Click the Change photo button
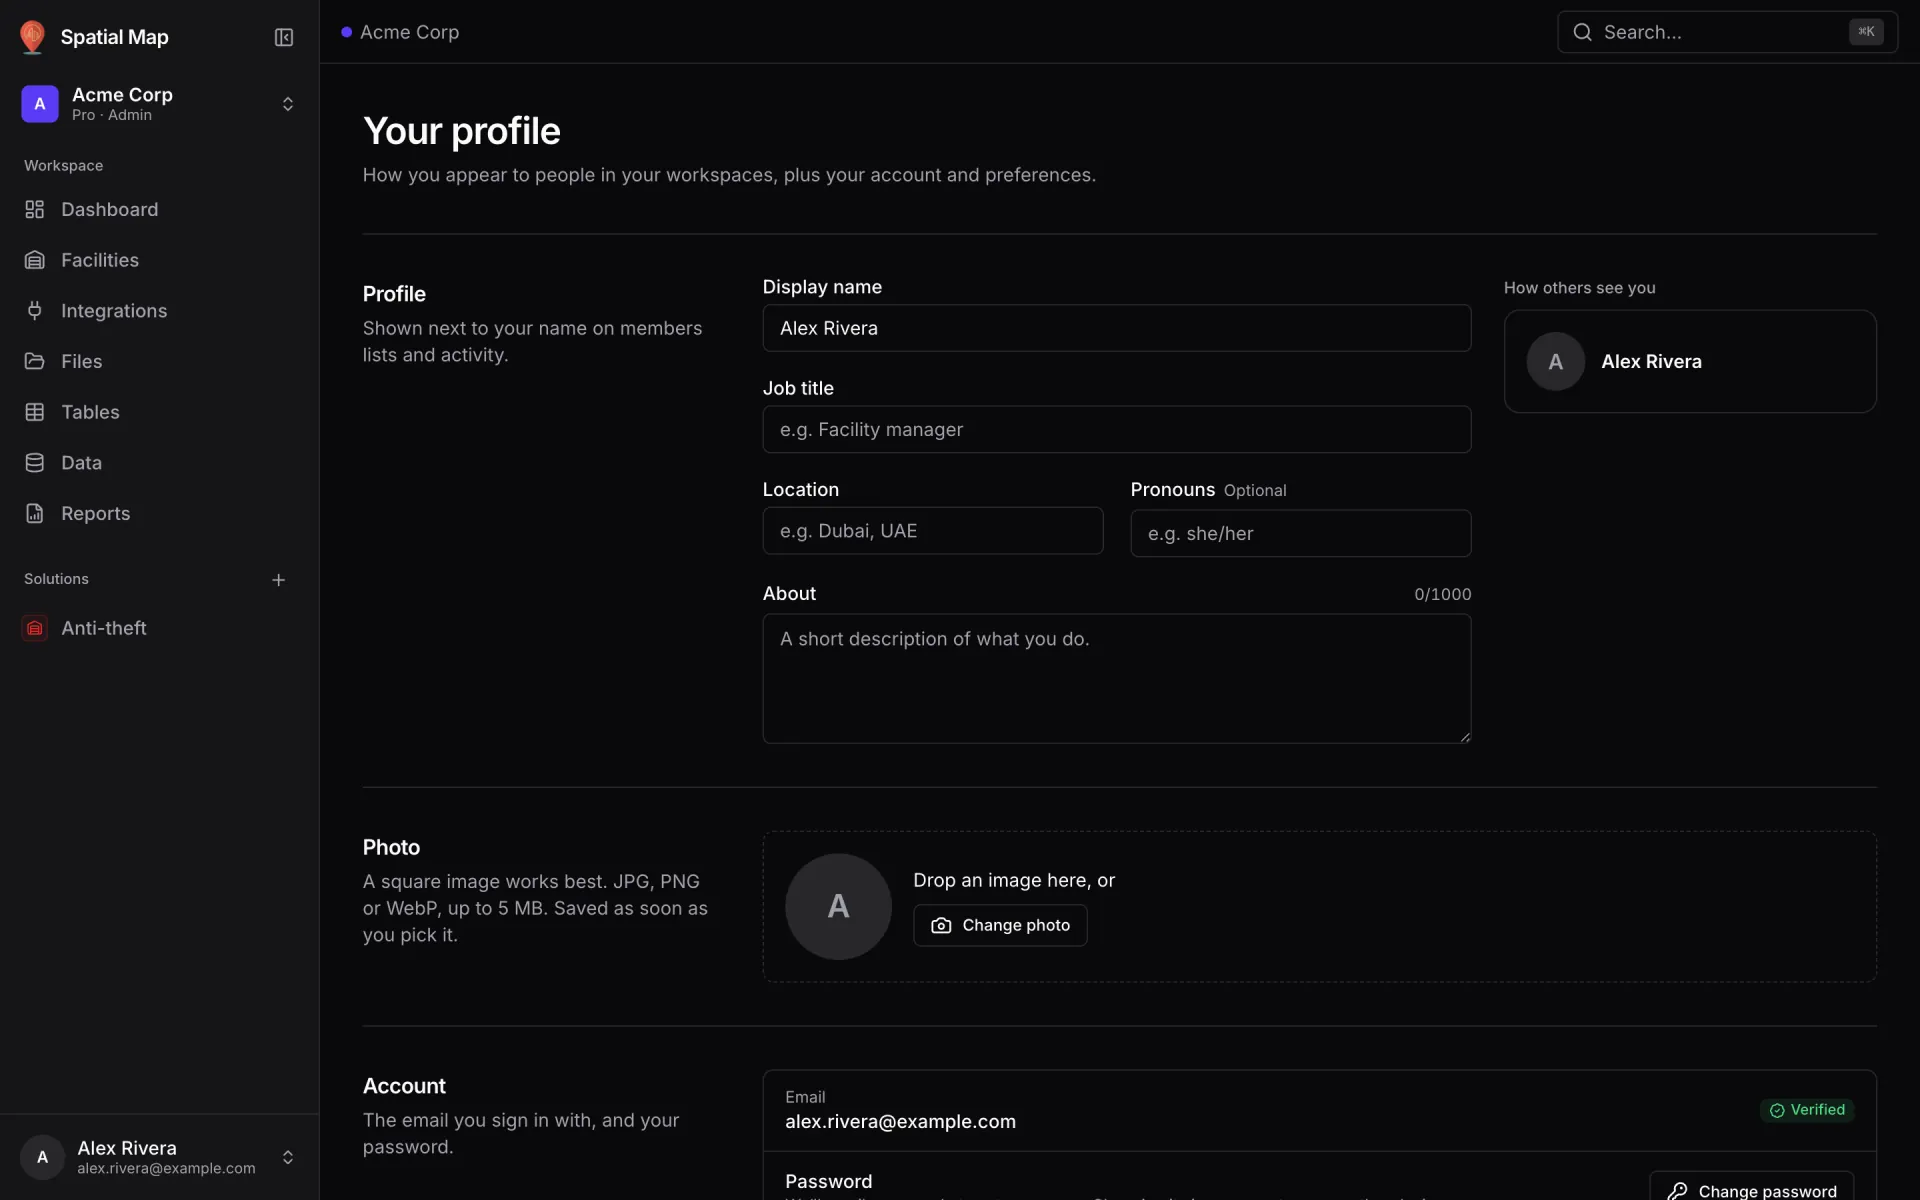 coord(1000,926)
